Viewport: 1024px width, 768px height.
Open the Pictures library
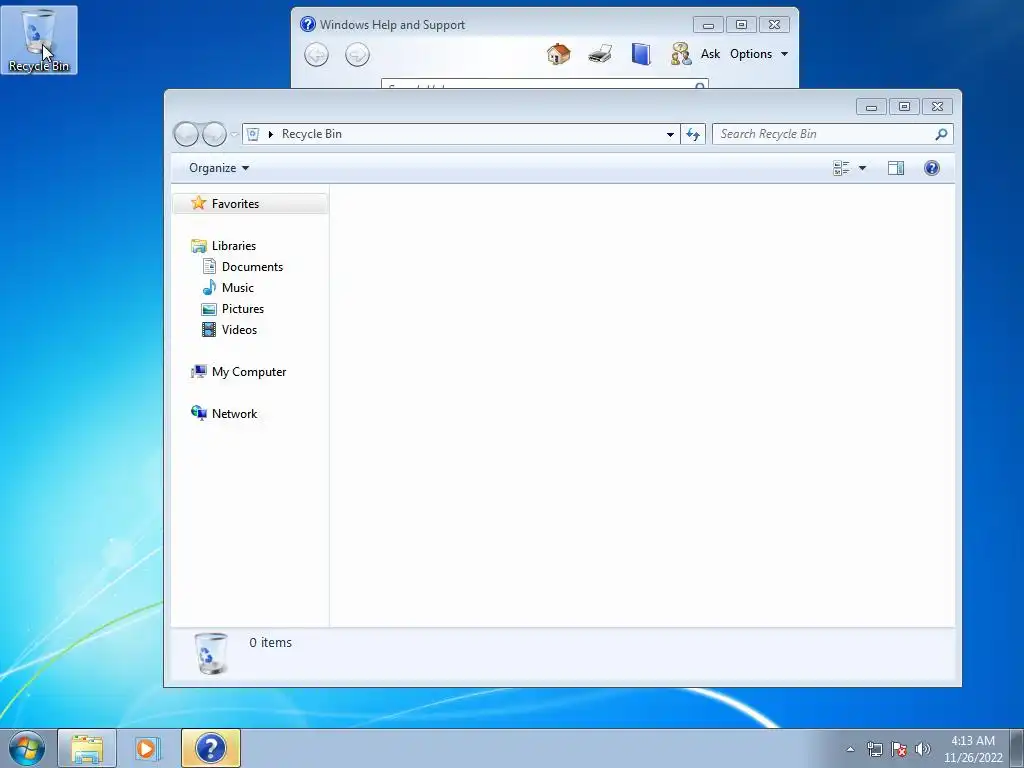pyautogui.click(x=243, y=309)
